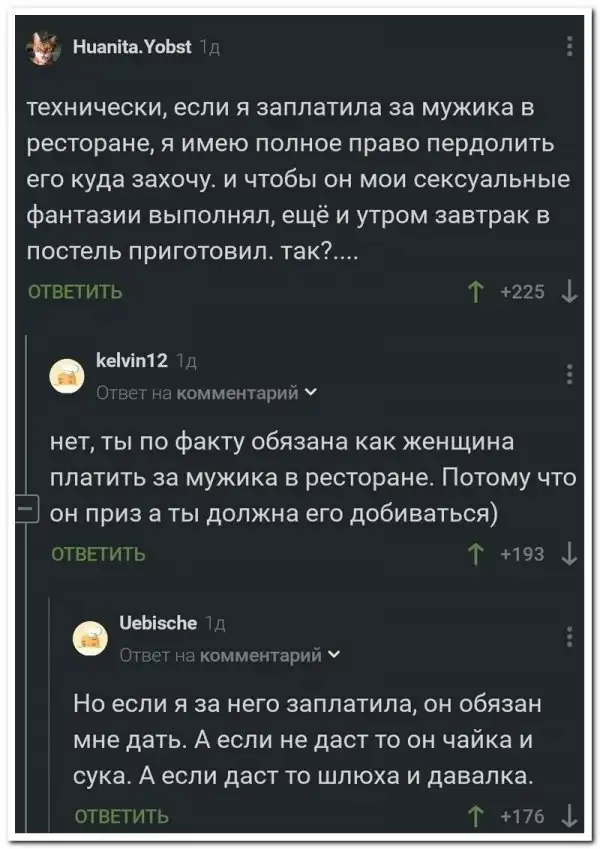Open three-dot menu on Huanita.Yobst comment
Viewport: 600px width, 849px height.
(568, 47)
